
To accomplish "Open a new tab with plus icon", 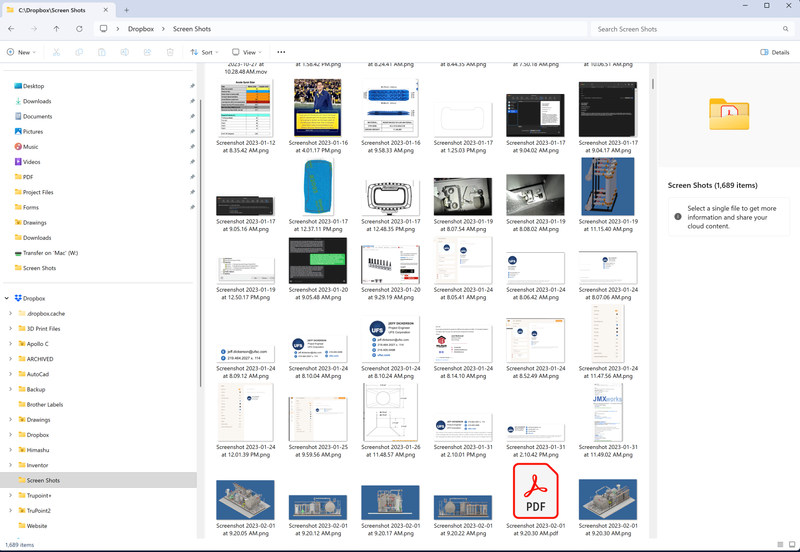I will (126, 8).
